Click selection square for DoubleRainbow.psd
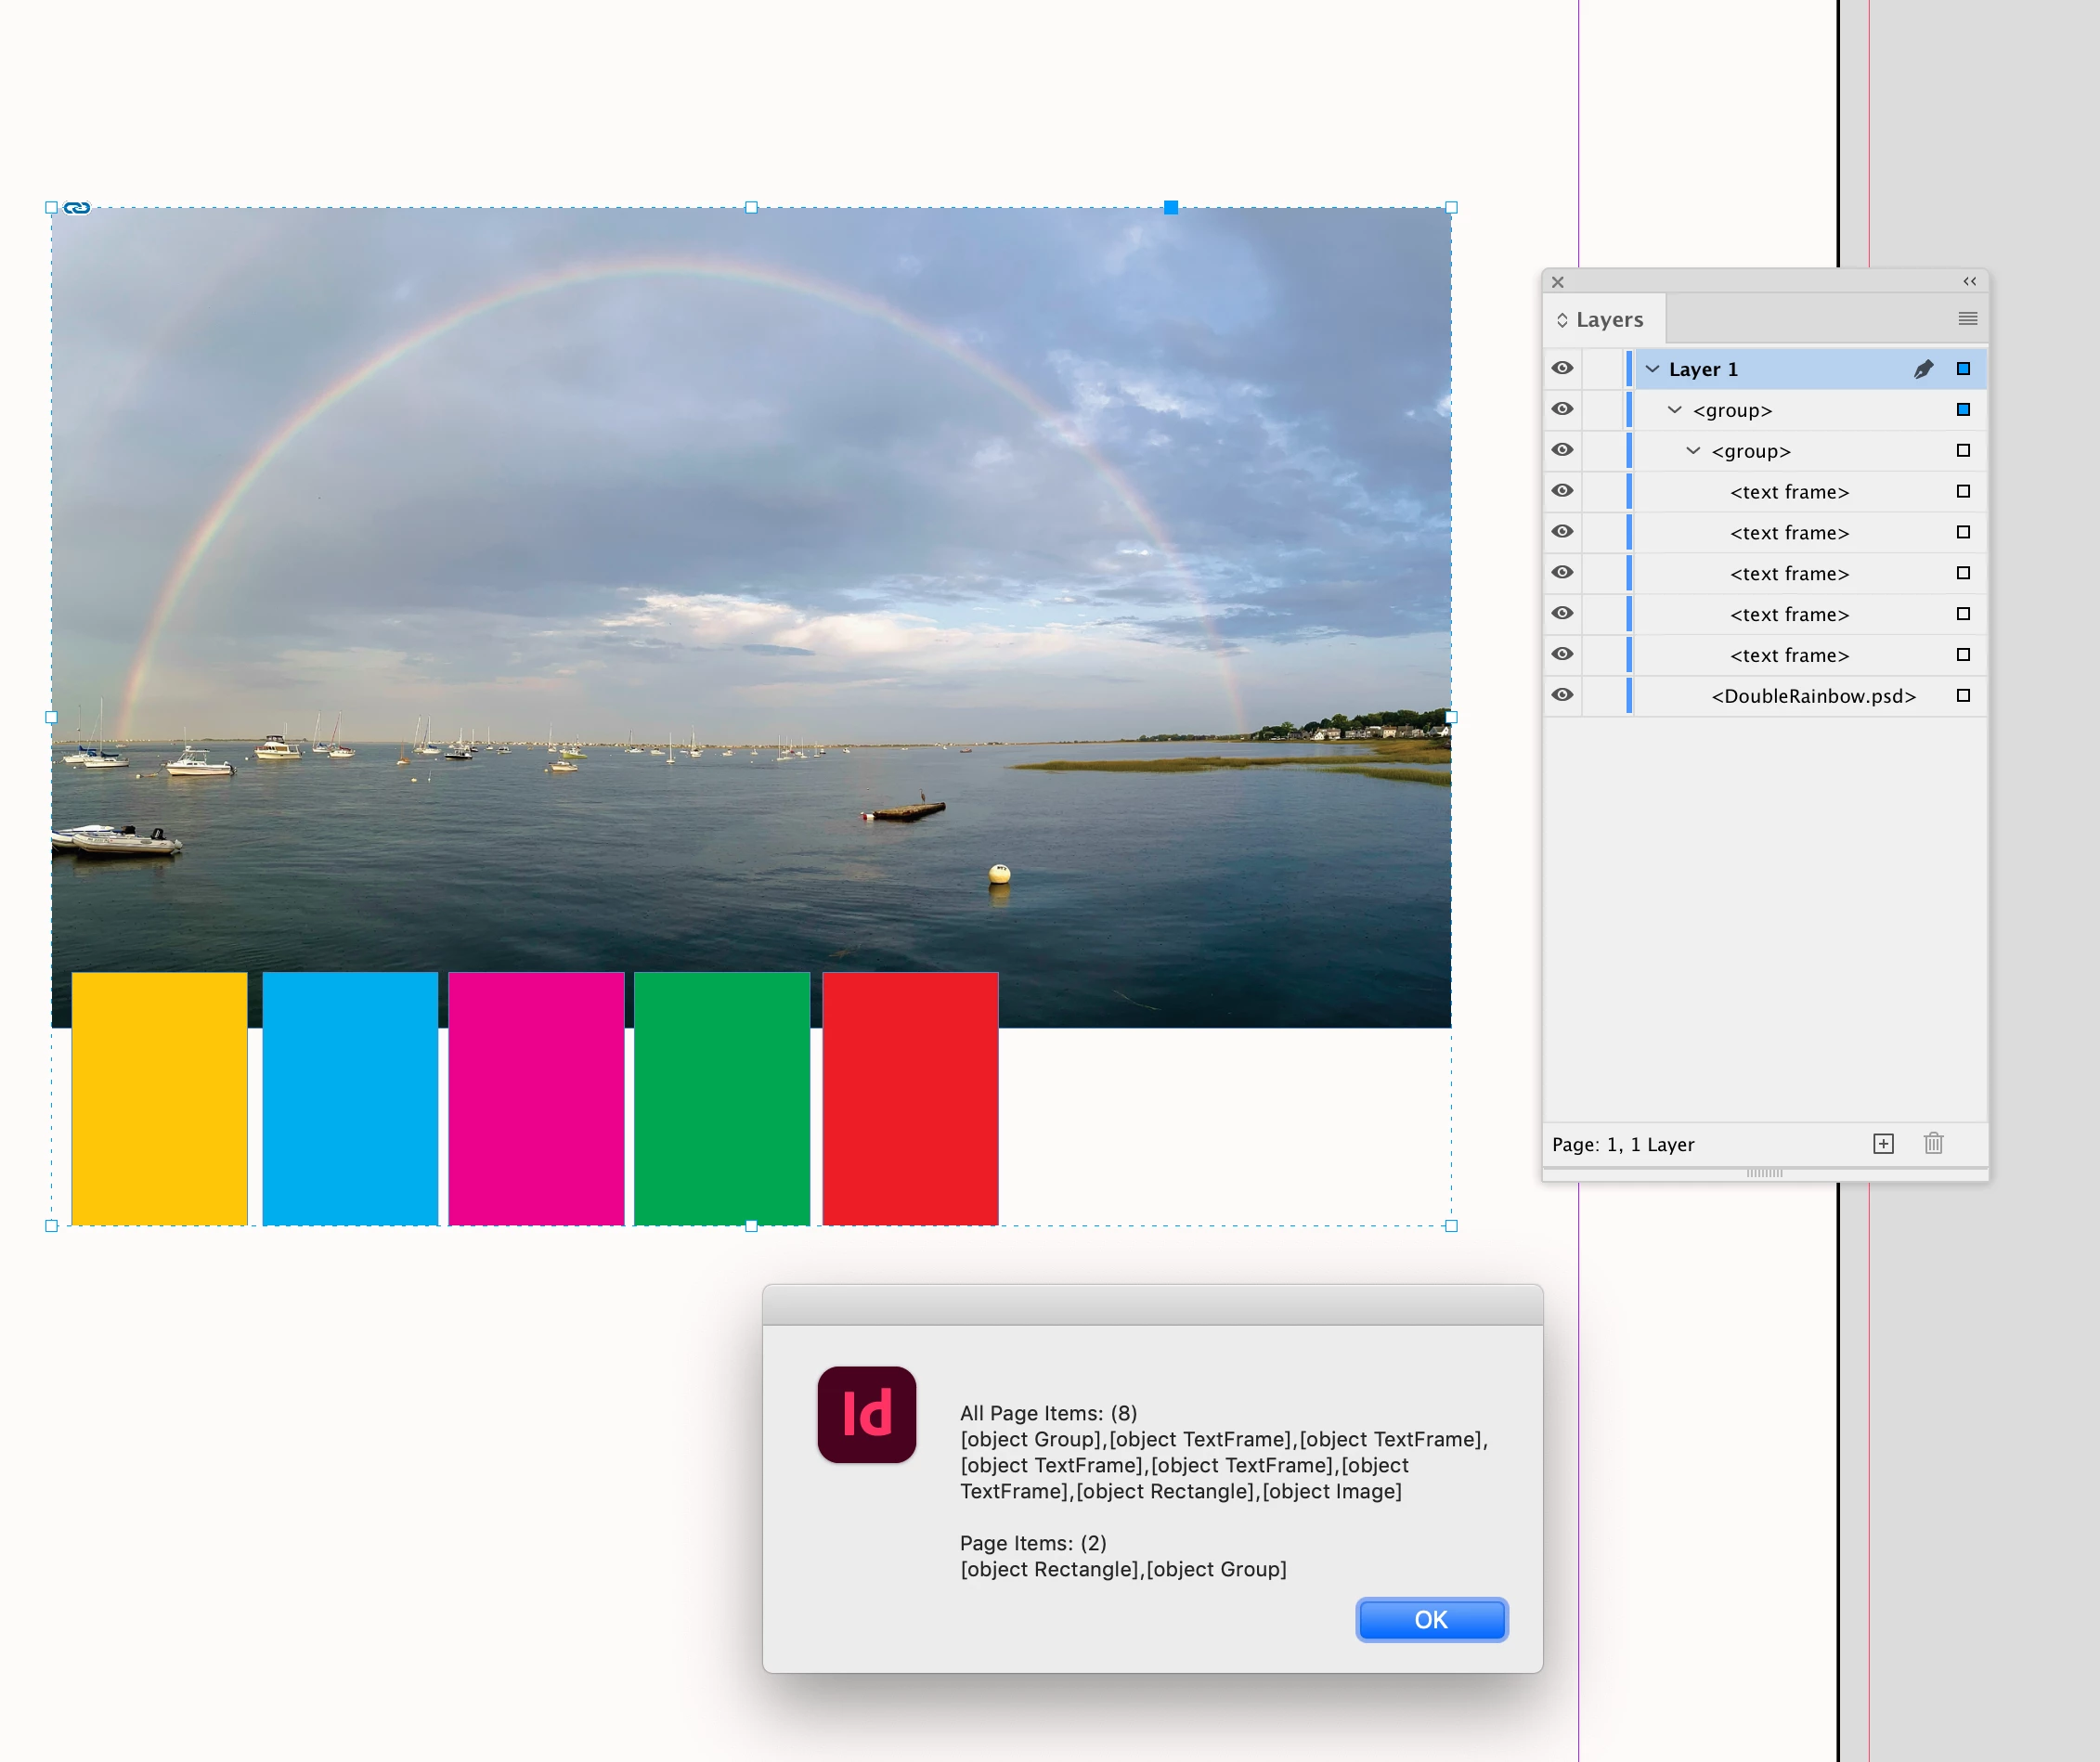Viewport: 2100px width, 1762px height. pyautogui.click(x=1963, y=695)
